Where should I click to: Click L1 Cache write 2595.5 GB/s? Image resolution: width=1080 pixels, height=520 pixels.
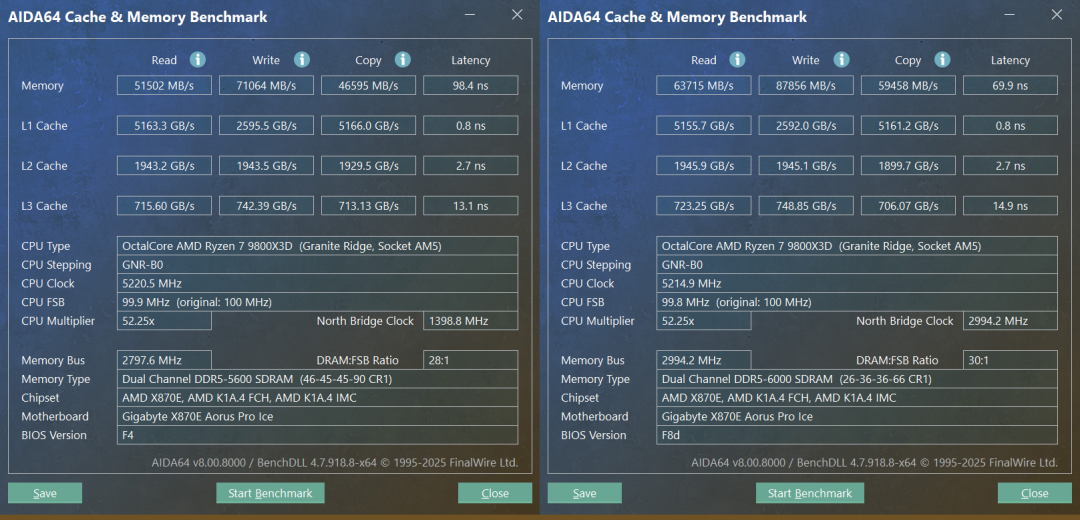(x=266, y=125)
